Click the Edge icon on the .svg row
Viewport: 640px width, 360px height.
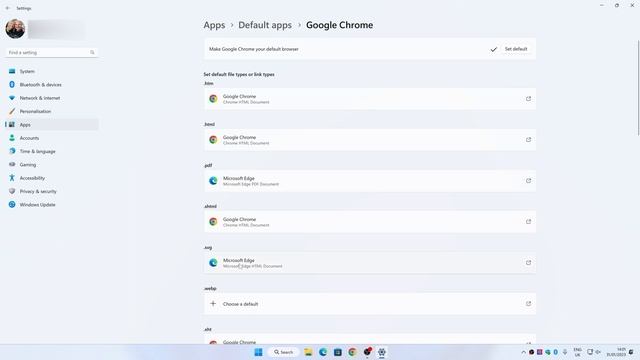tap(213, 262)
